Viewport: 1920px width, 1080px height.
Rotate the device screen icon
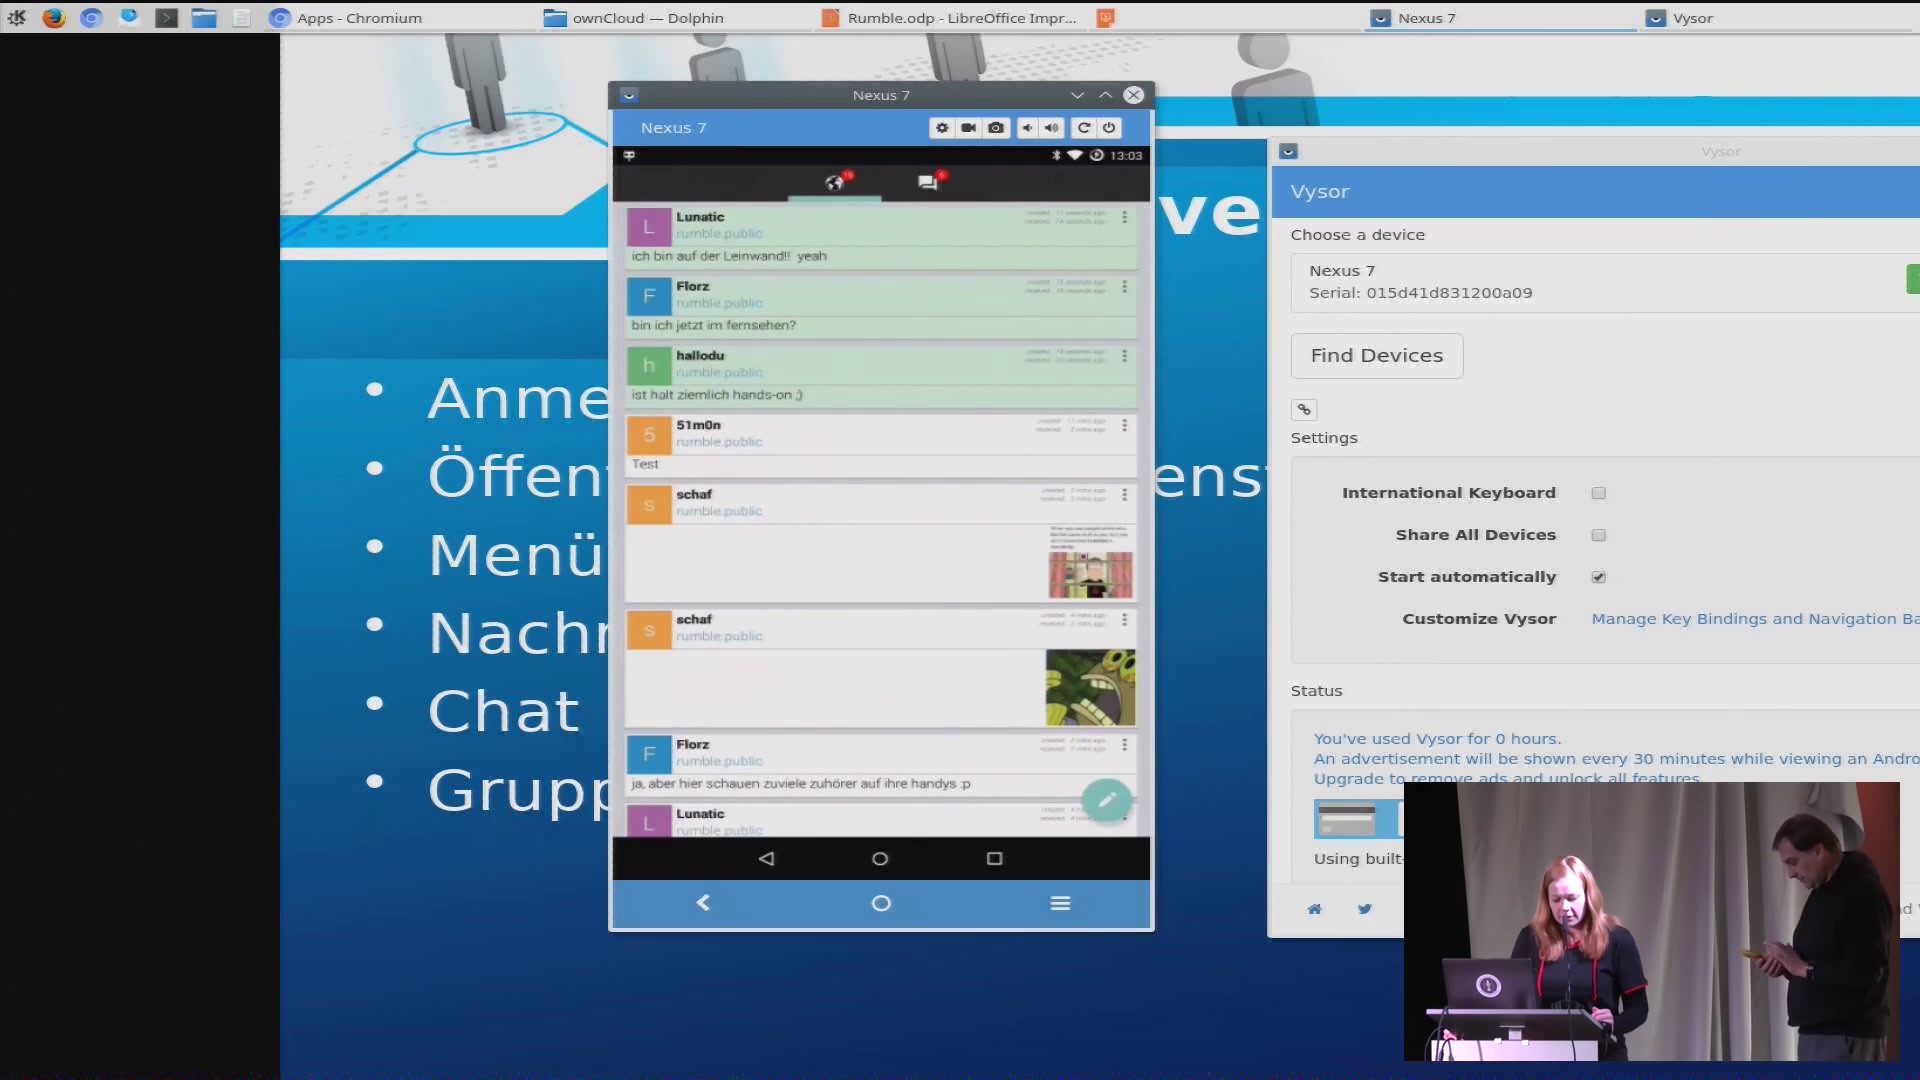tap(1083, 128)
